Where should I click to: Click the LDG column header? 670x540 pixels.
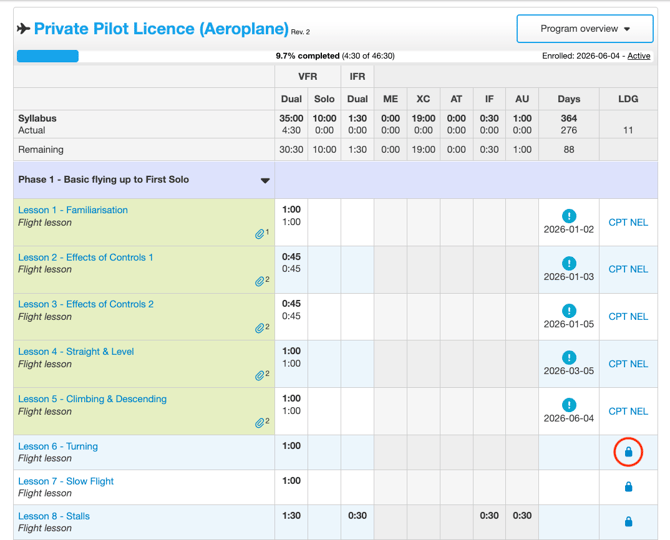tap(628, 99)
